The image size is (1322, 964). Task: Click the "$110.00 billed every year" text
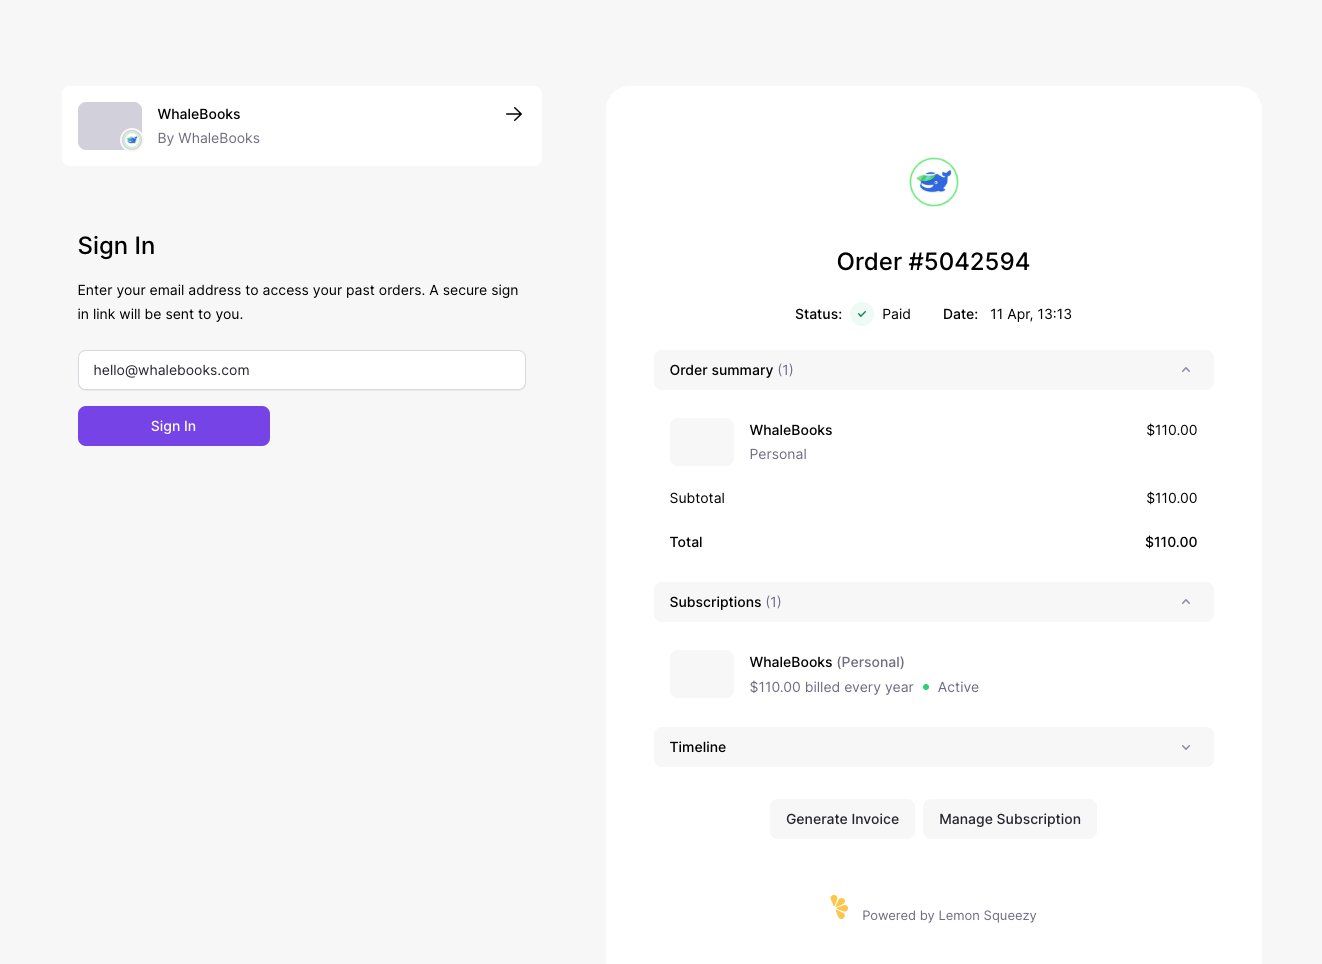pyautogui.click(x=832, y=687)
